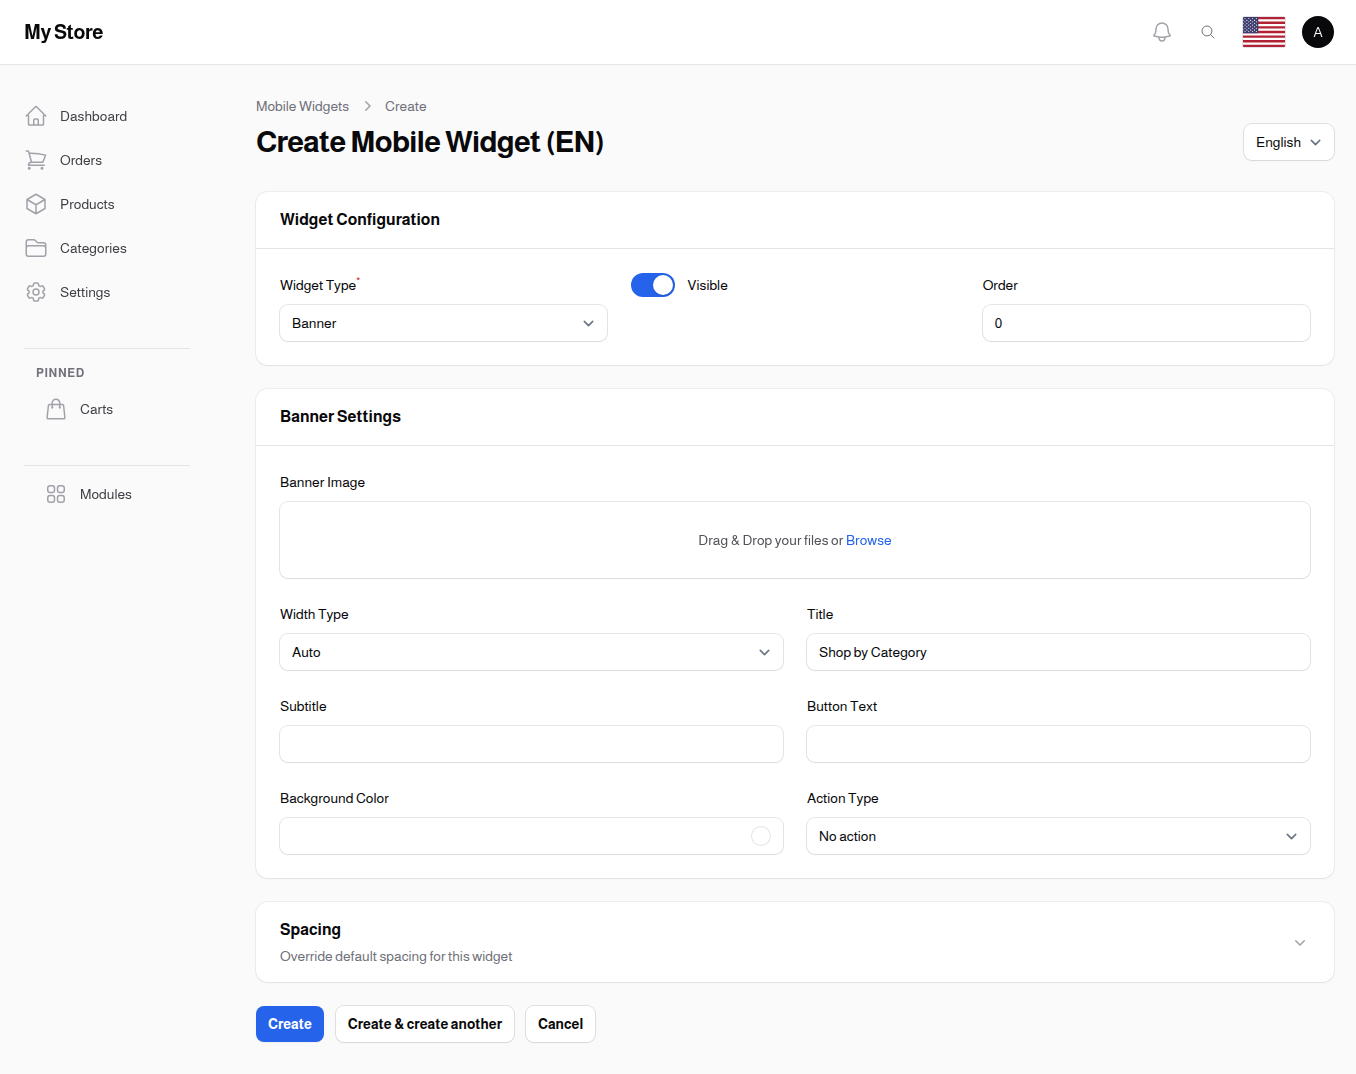1356x1074 pixels.
Task: Click the Create & create another button
Action: 424,1024
